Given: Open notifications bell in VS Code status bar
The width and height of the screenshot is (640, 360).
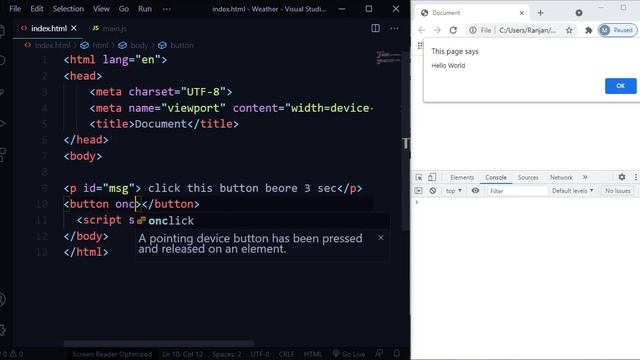Looking at the screenshot, I should pos(396,353).
